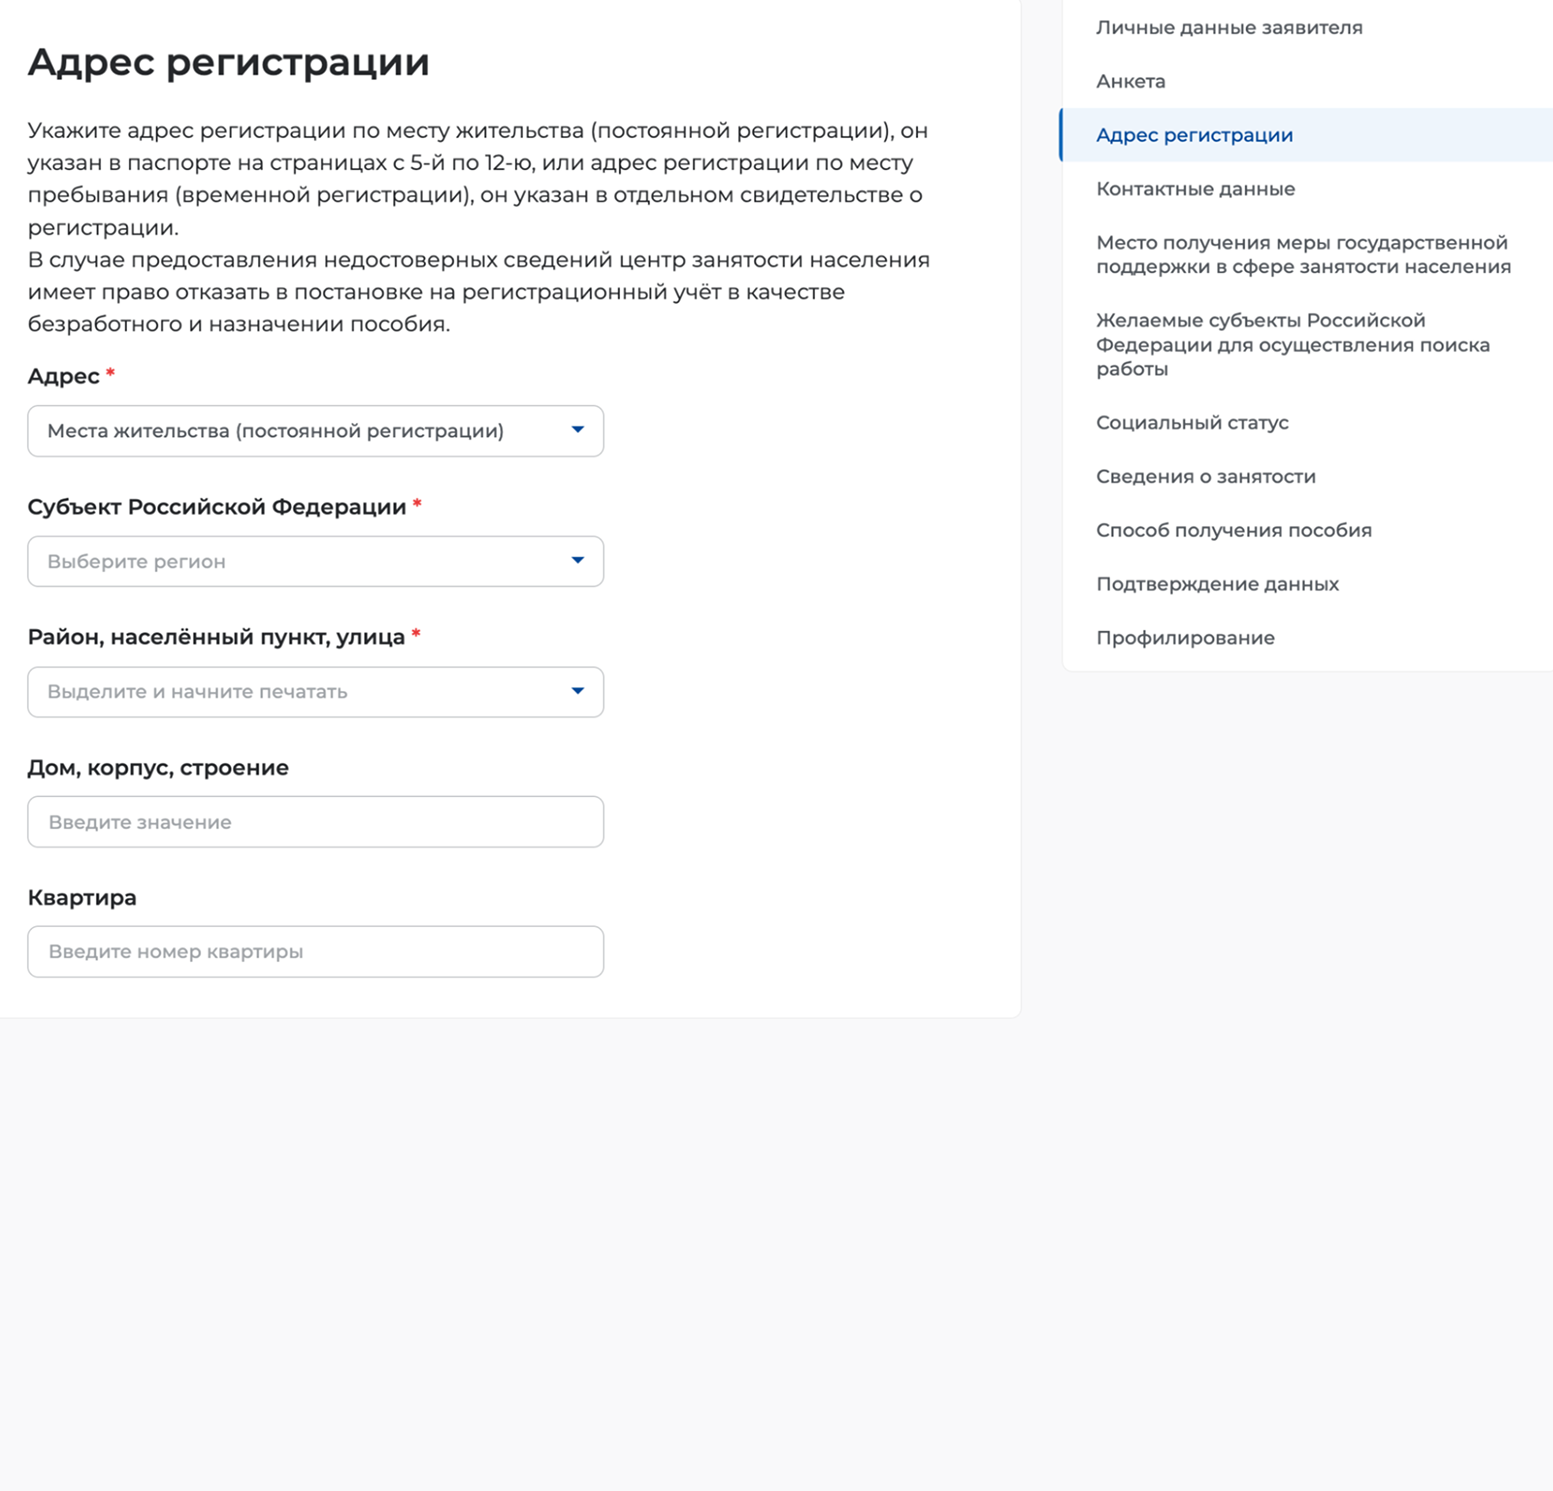Open Подтверждение данных section
The width and height of the screenshot is (1553, 1491).
[x=1217, y=585]
